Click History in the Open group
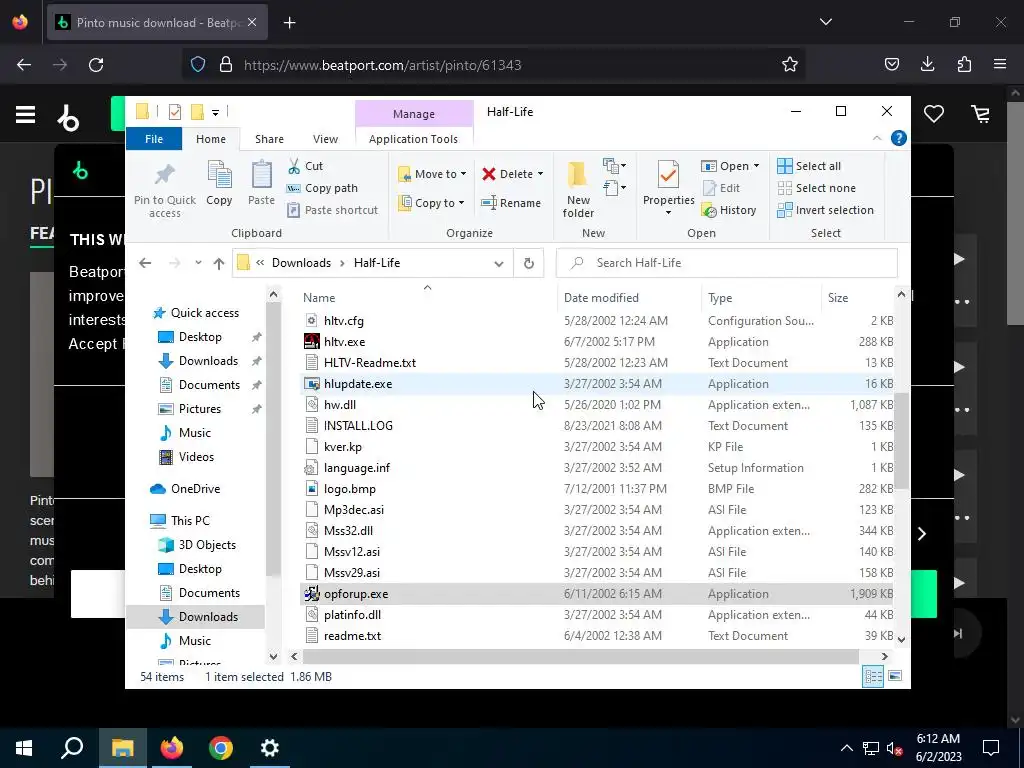 729,210
